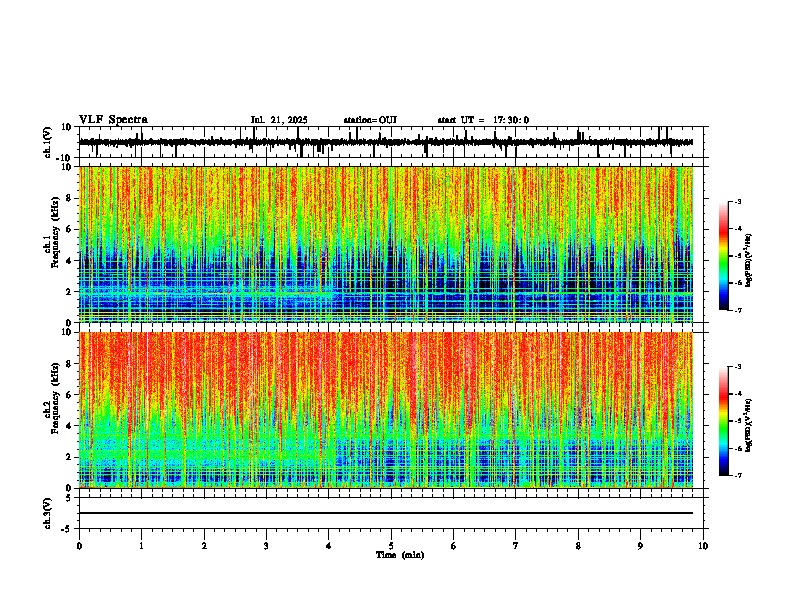Click the 5 tick on the Time axis
This screenshot has height=612, width=792.
point(391,546)
